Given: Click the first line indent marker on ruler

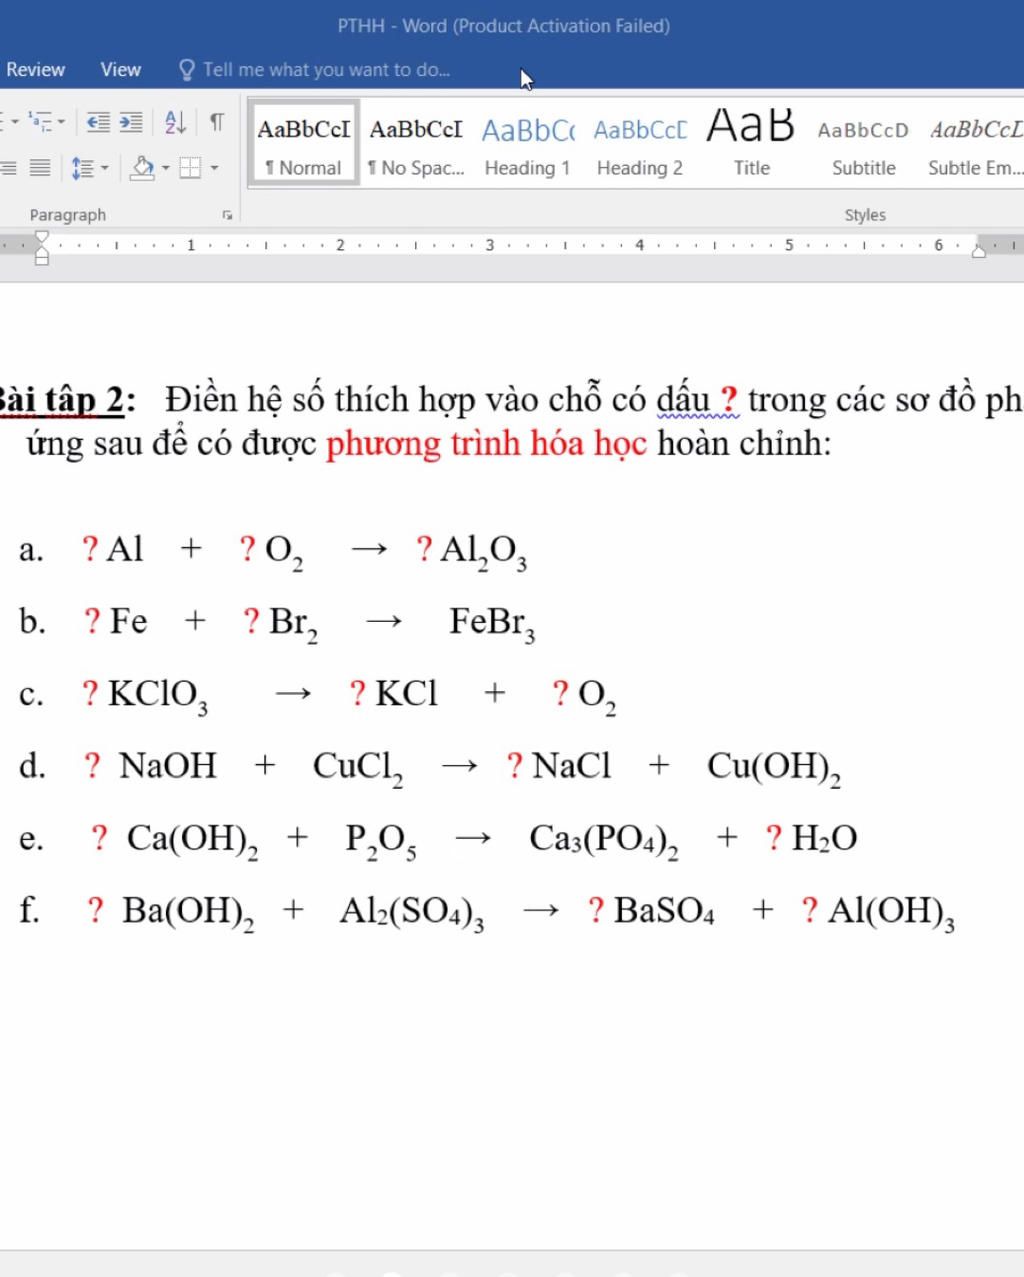Looking at the screenshot, I should point(42,236).
